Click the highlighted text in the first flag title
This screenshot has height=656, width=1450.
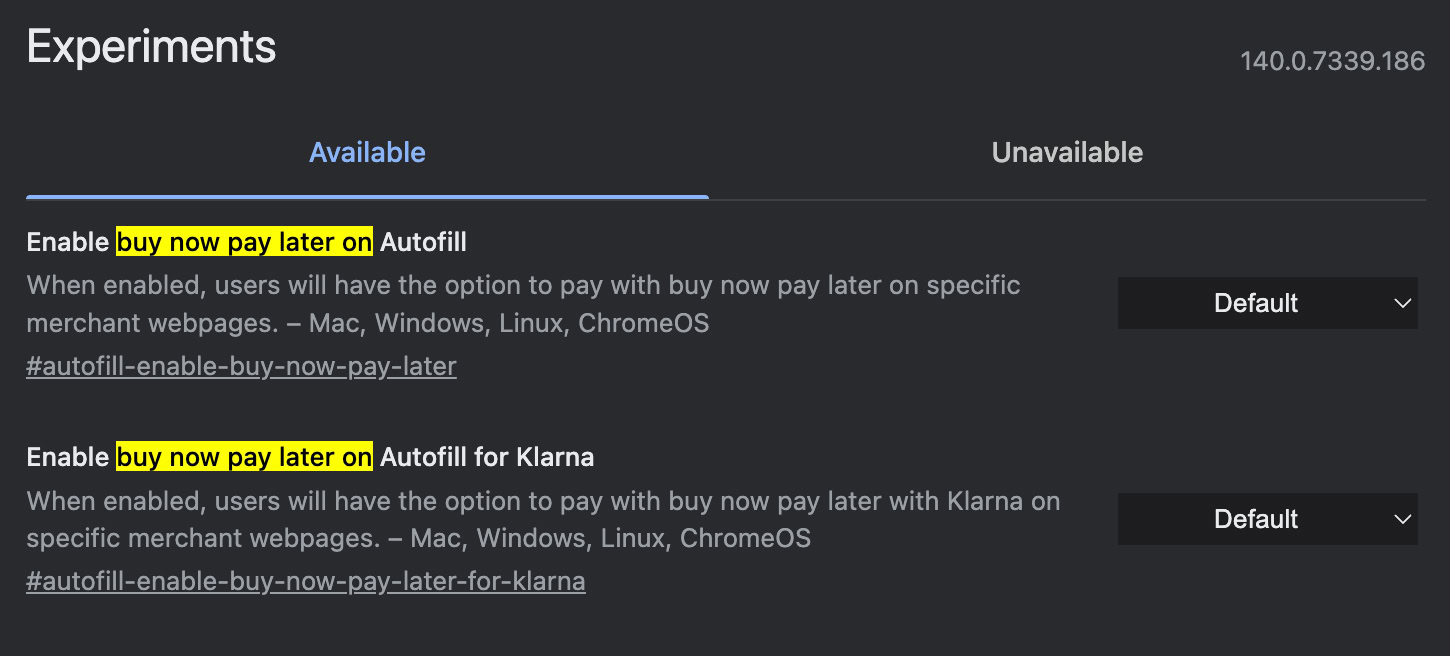[x=245, y=241]
